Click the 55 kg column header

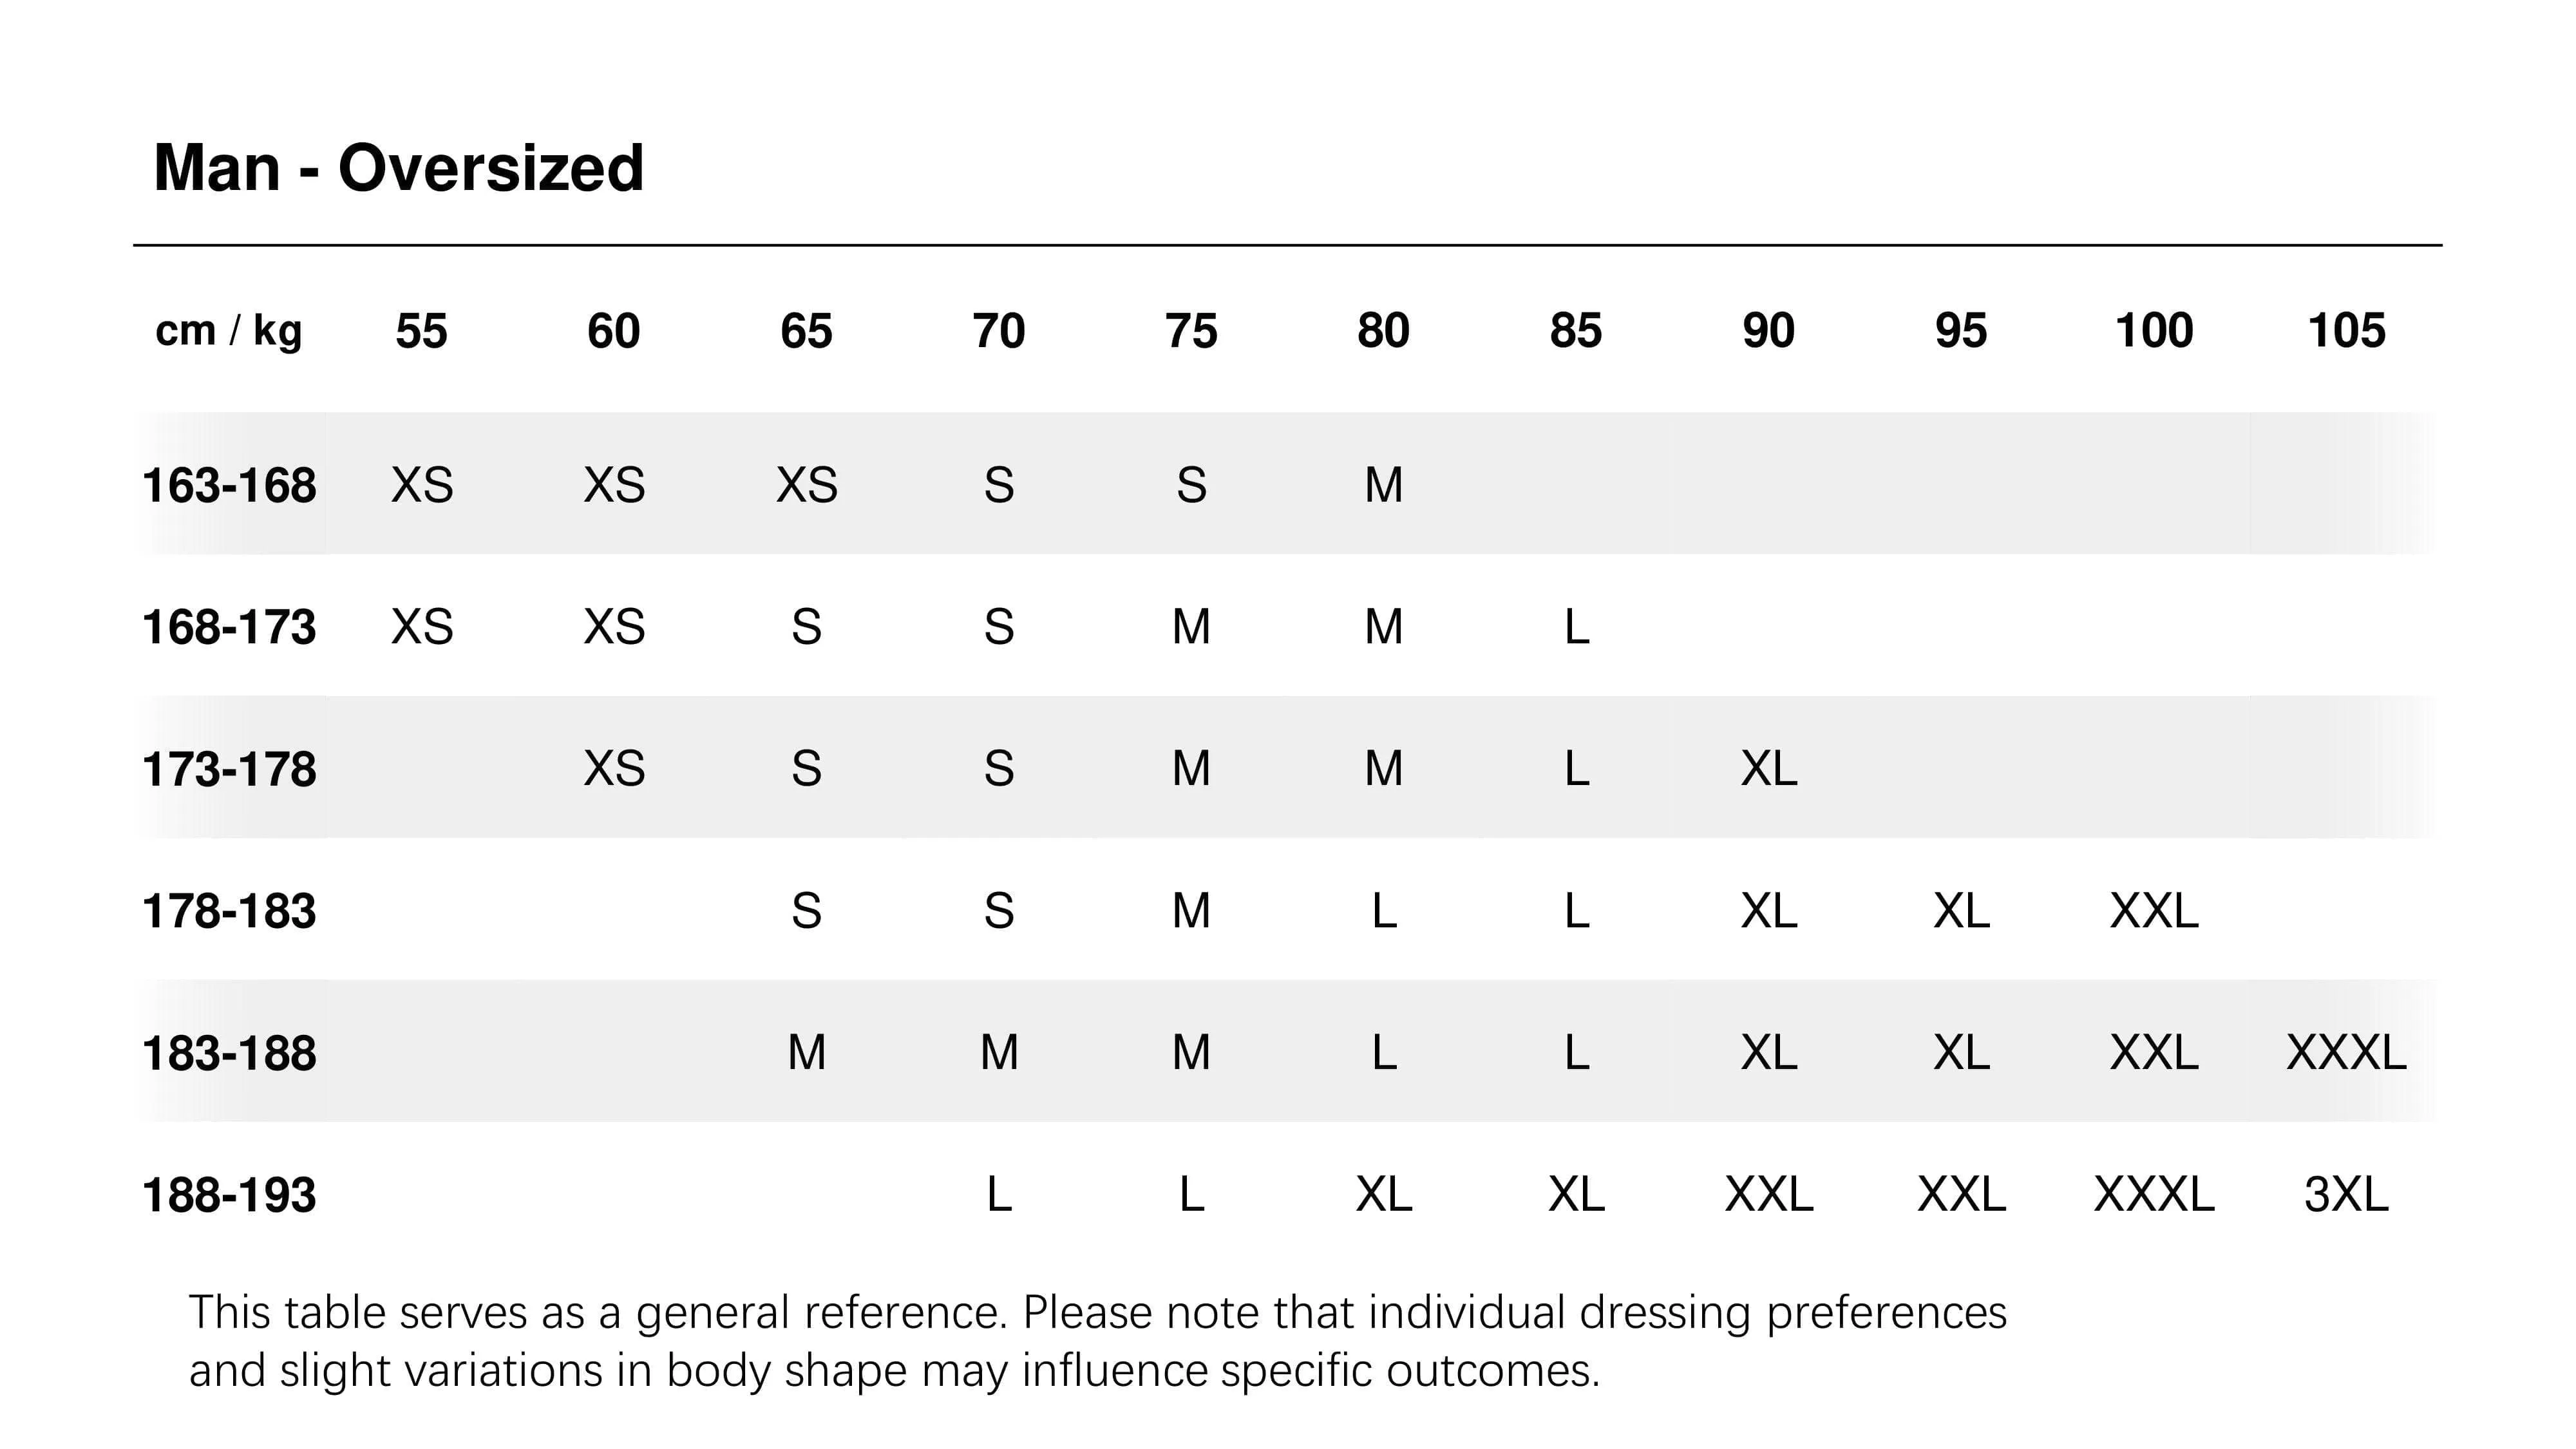point(421,331)
